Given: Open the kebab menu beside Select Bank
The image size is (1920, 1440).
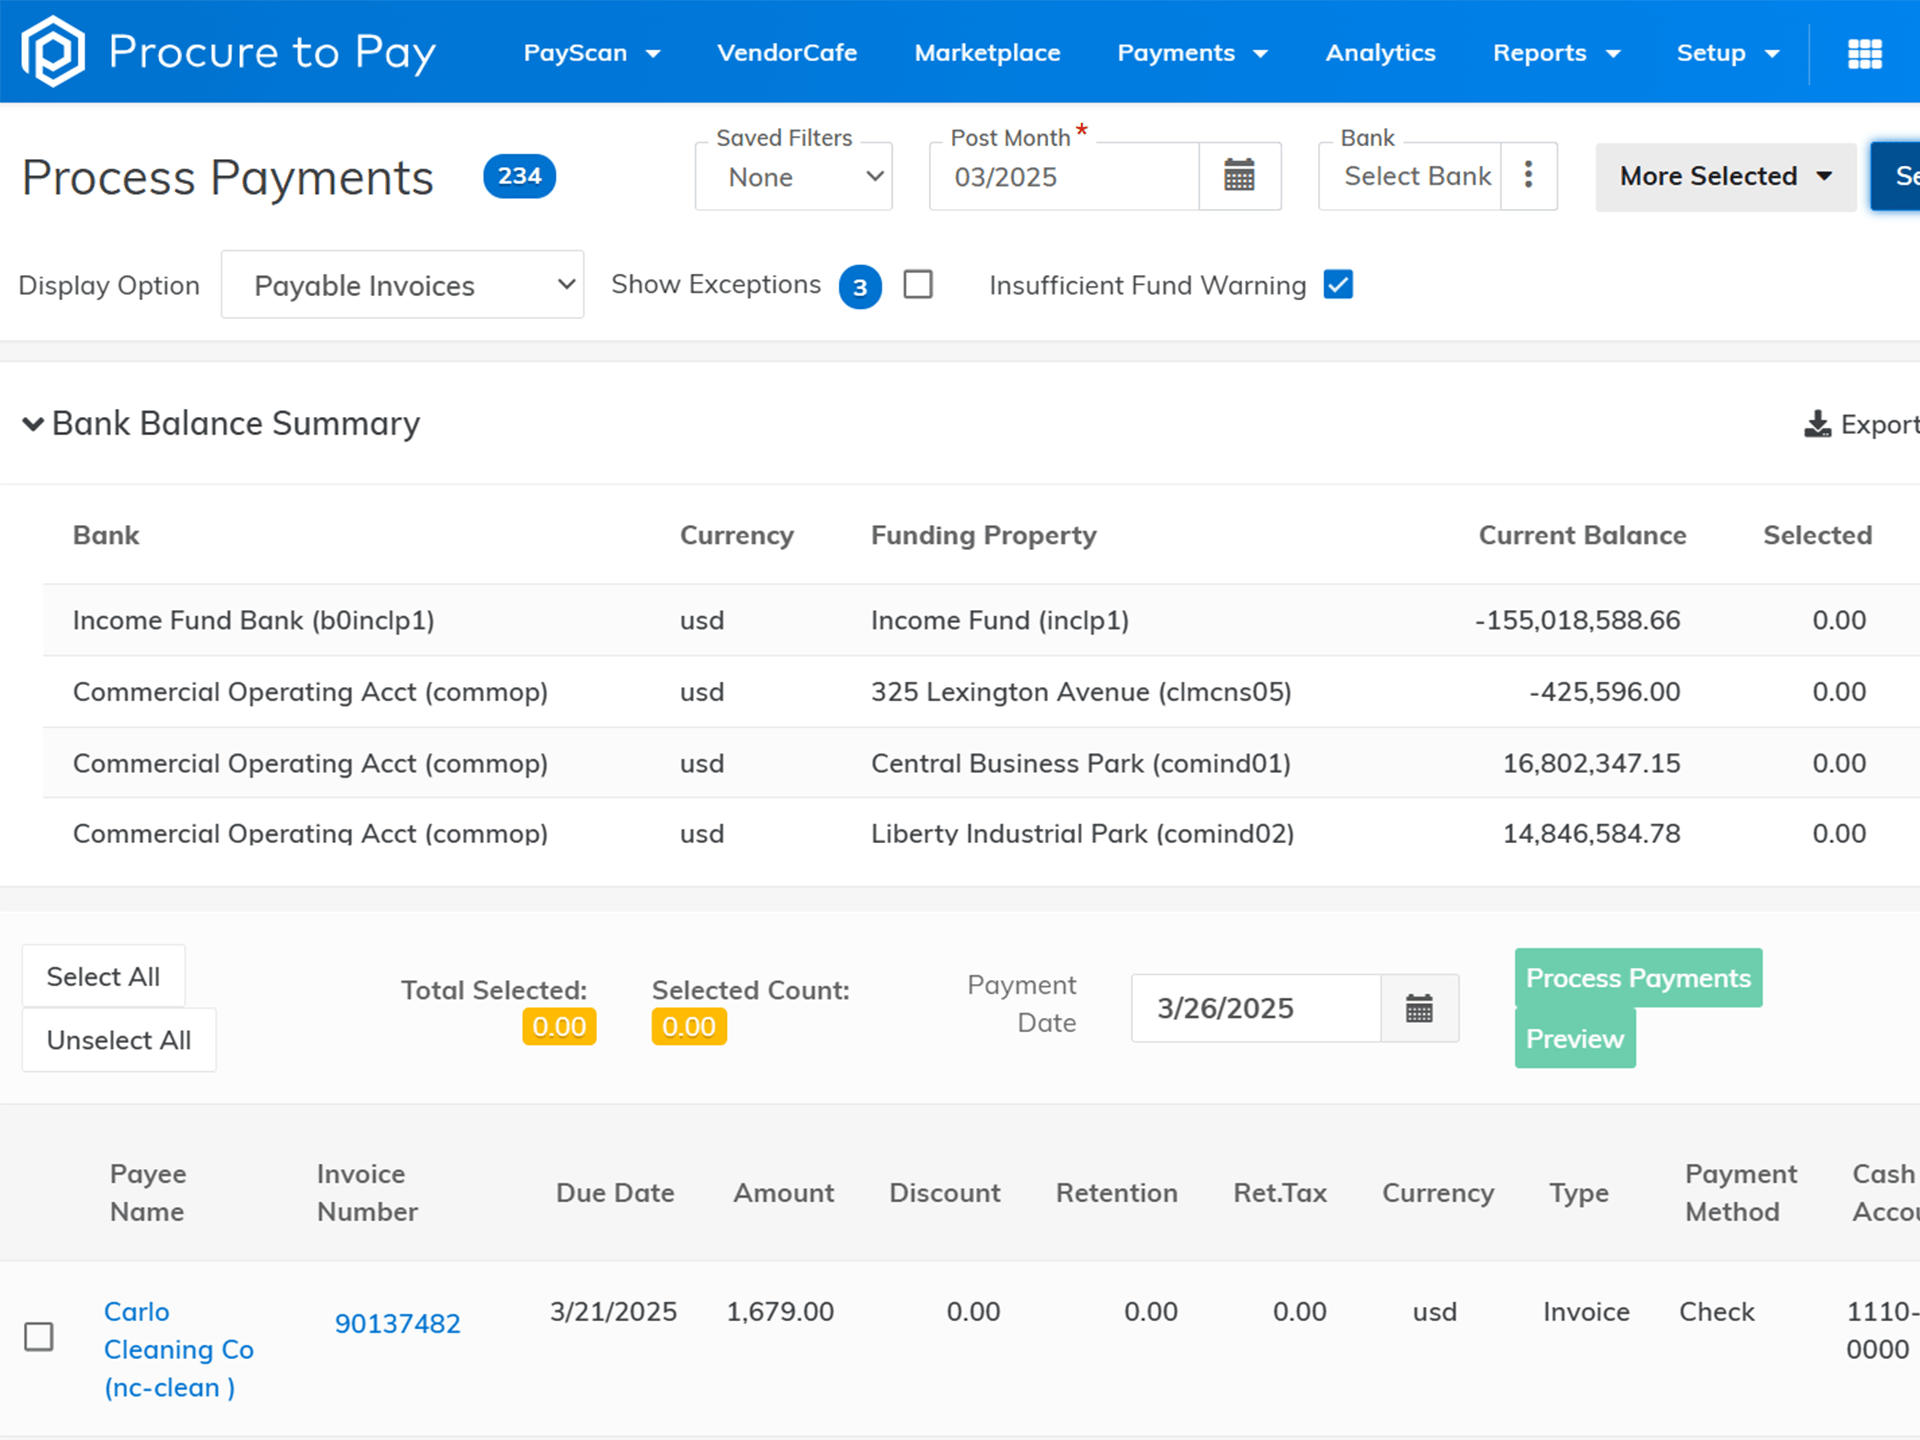Looking at the screenshot, I should click(x=1528, y=176).
